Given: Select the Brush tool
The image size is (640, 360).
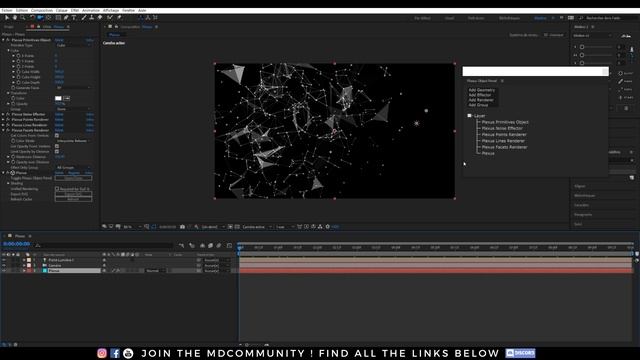Looking at the screenshot, I should pyautogui.click(x=84, y=18).
